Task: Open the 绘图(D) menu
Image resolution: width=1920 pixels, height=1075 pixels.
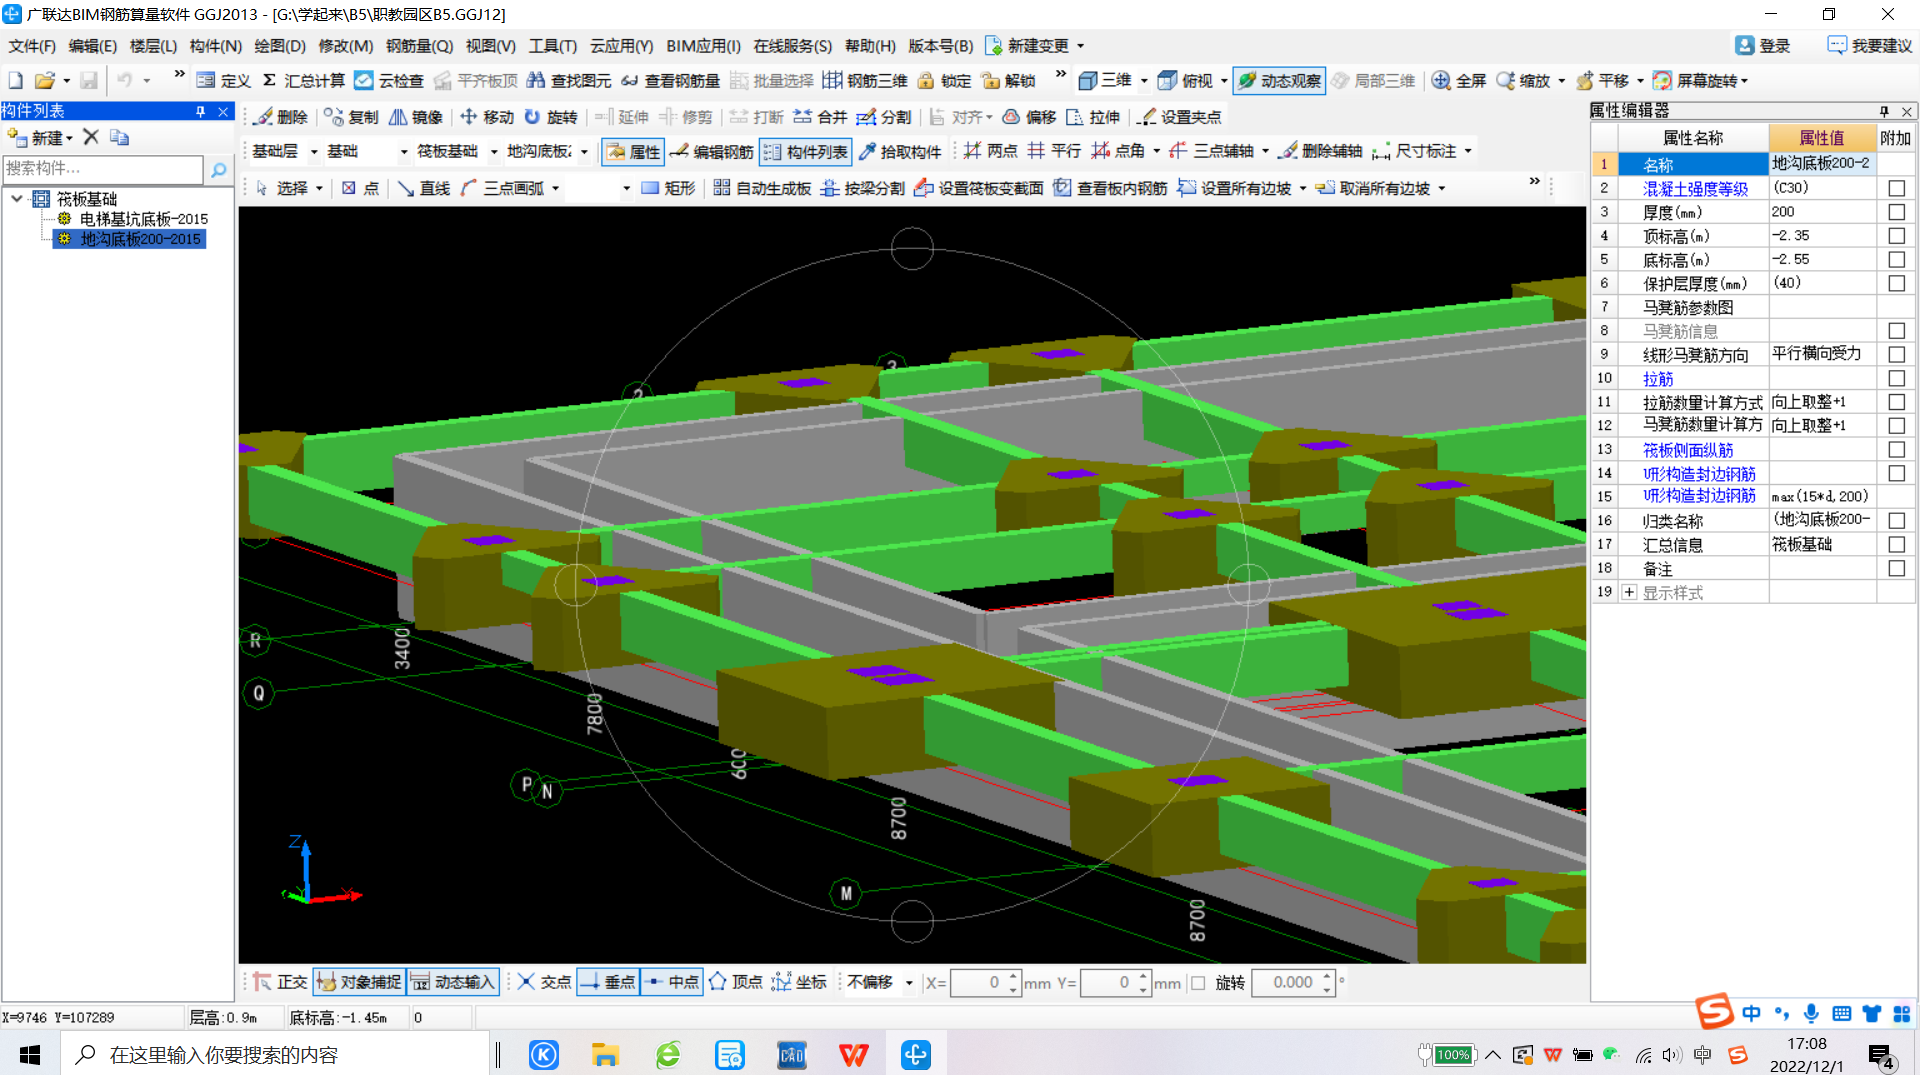Action: coord(280,46)
